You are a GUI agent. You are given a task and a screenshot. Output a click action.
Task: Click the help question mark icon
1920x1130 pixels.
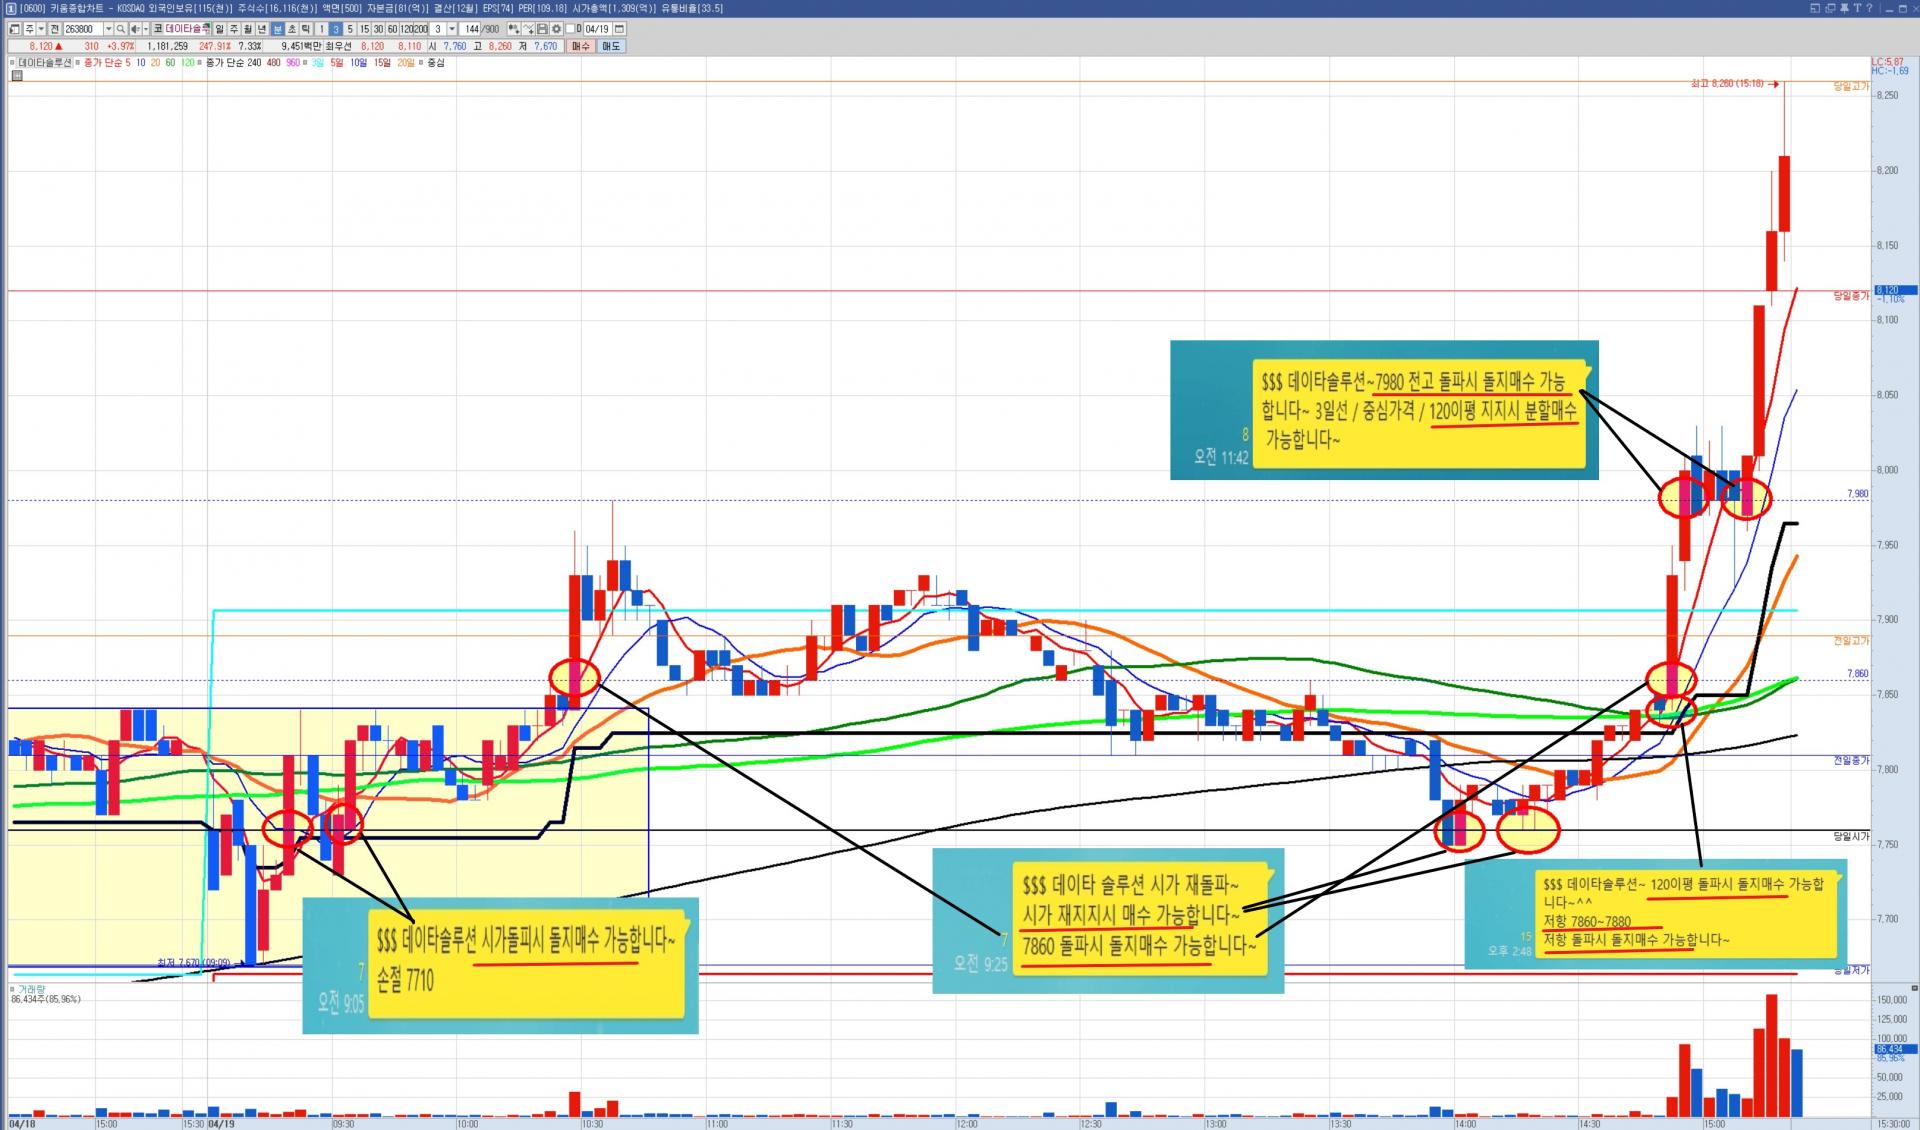pyautogui.click(x=1869, y=8)
